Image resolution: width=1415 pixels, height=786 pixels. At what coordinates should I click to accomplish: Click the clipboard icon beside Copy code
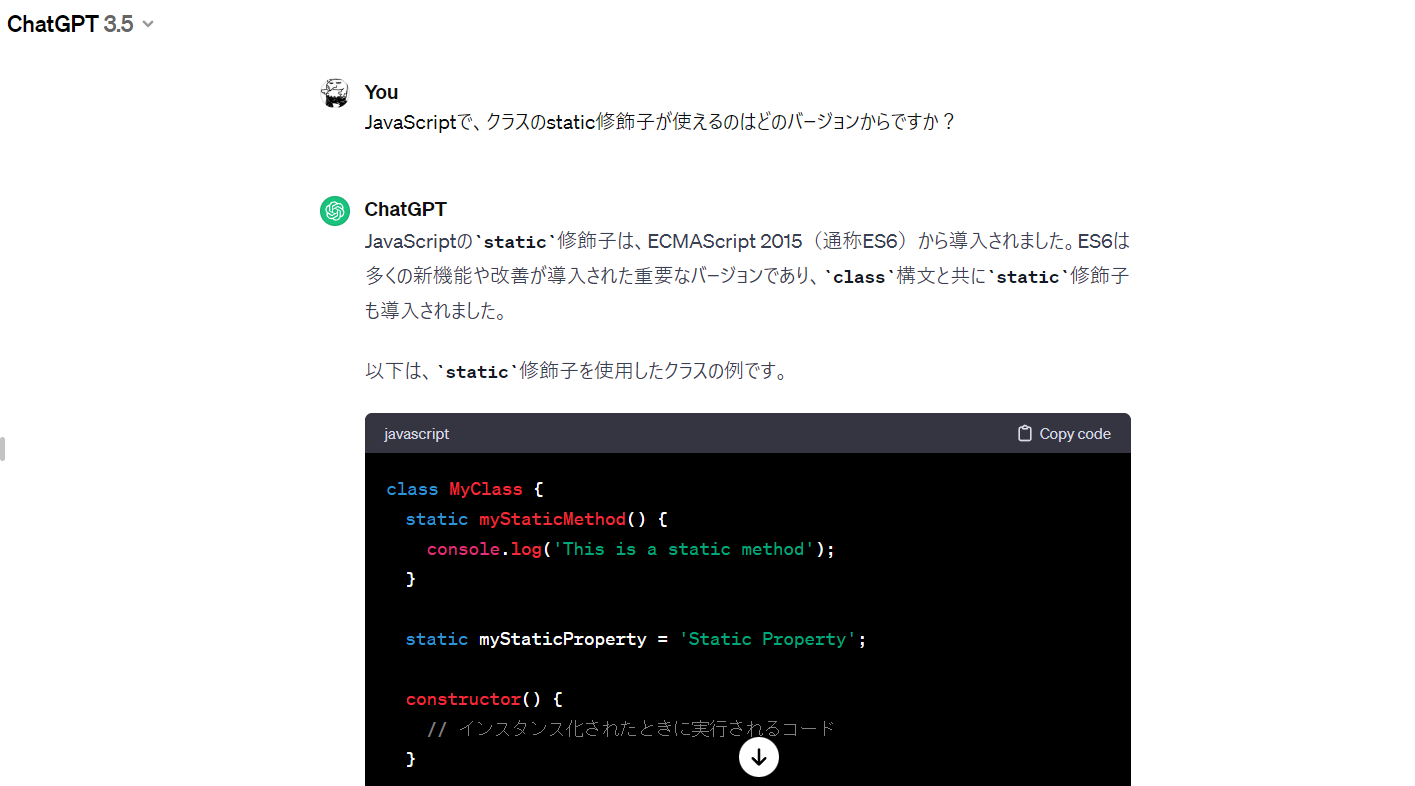pyautogui.click(x=1024, y=434)
